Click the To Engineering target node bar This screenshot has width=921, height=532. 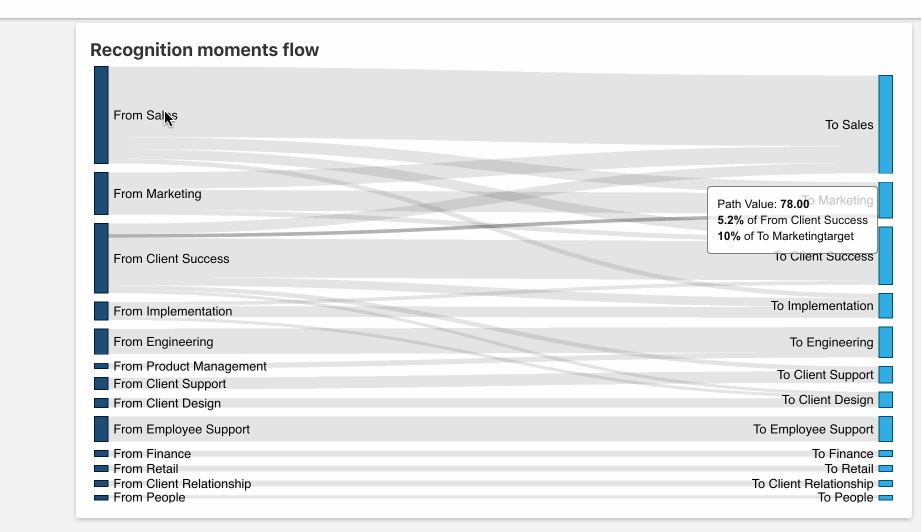click(886, 342)
